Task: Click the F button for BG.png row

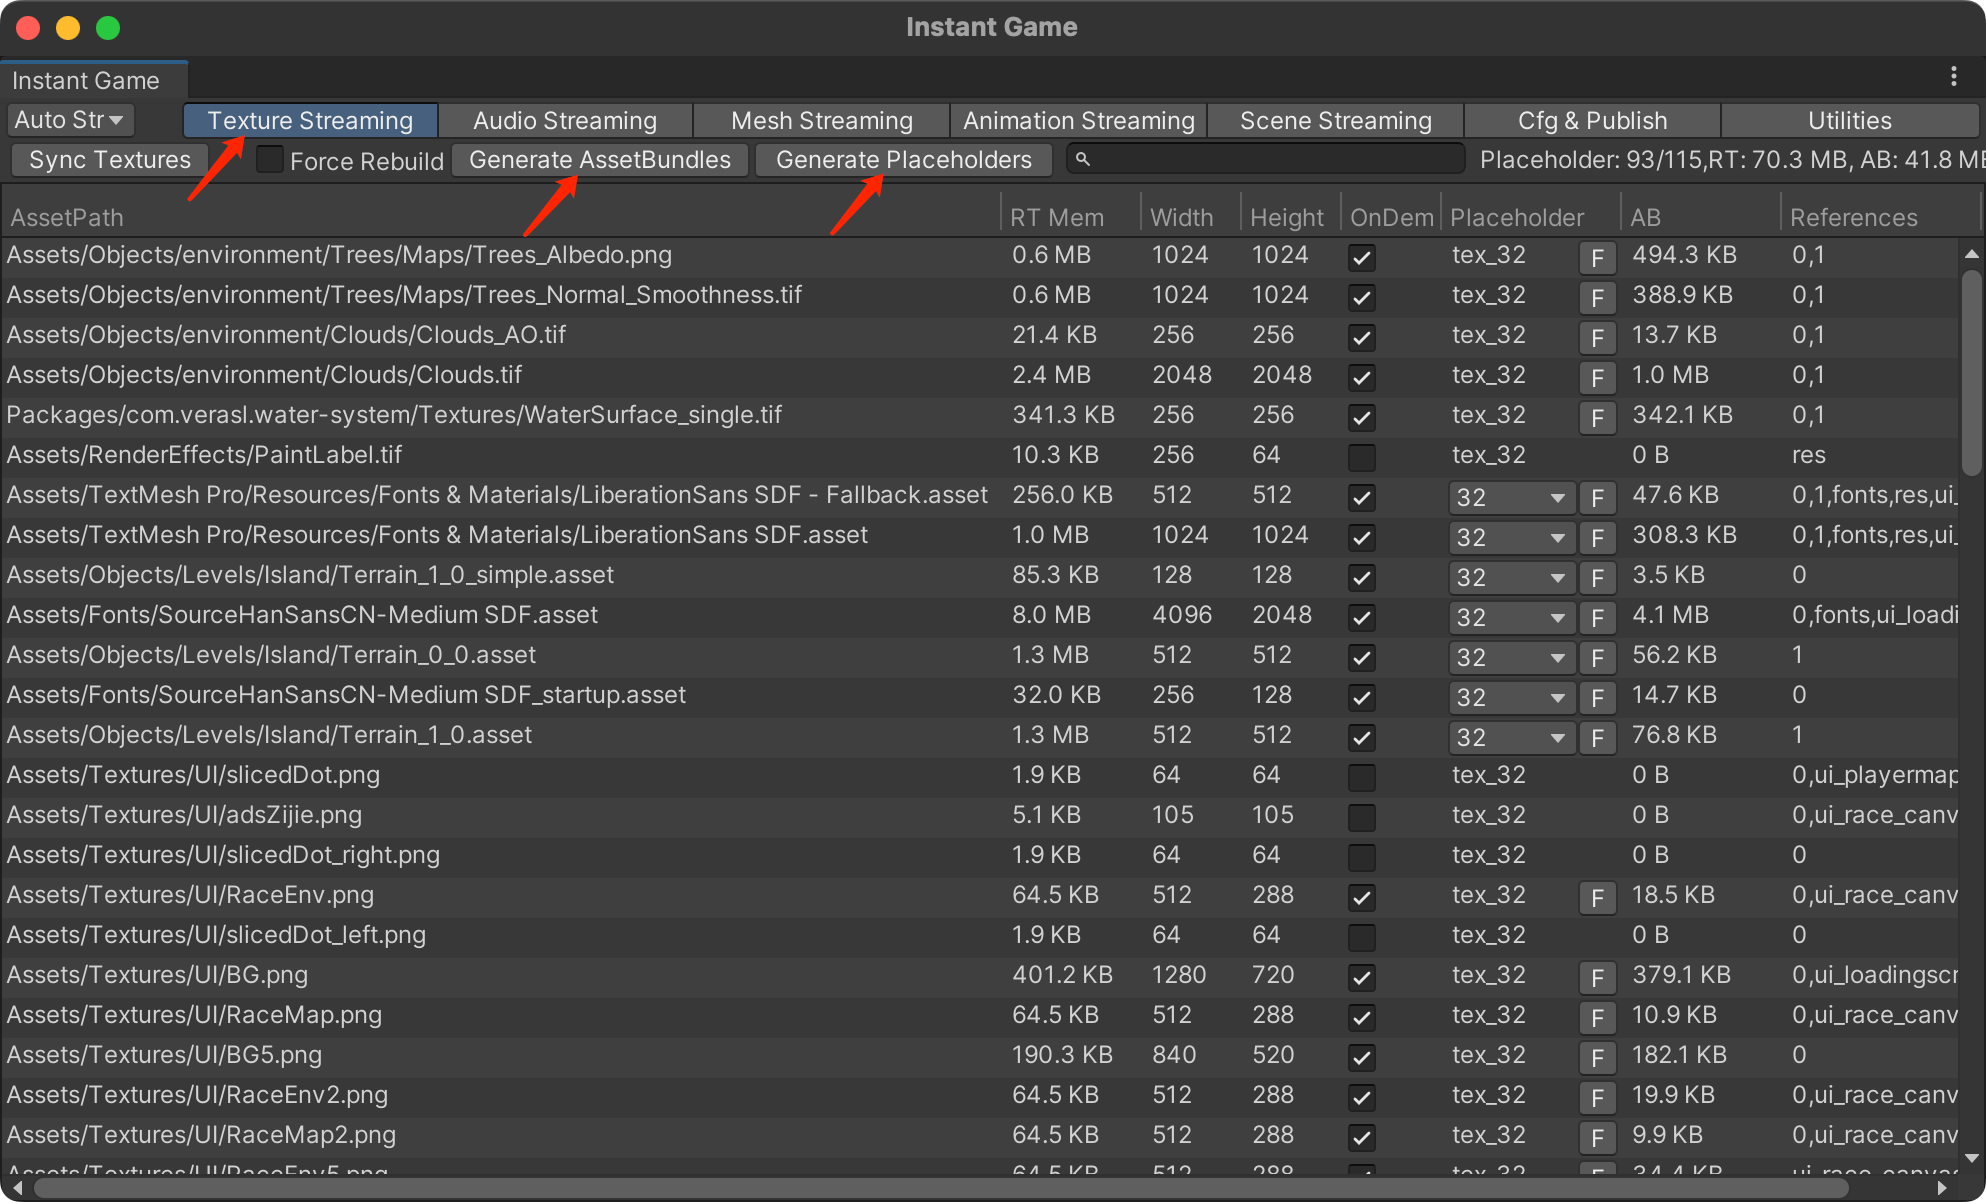Action: (1597, 978)
